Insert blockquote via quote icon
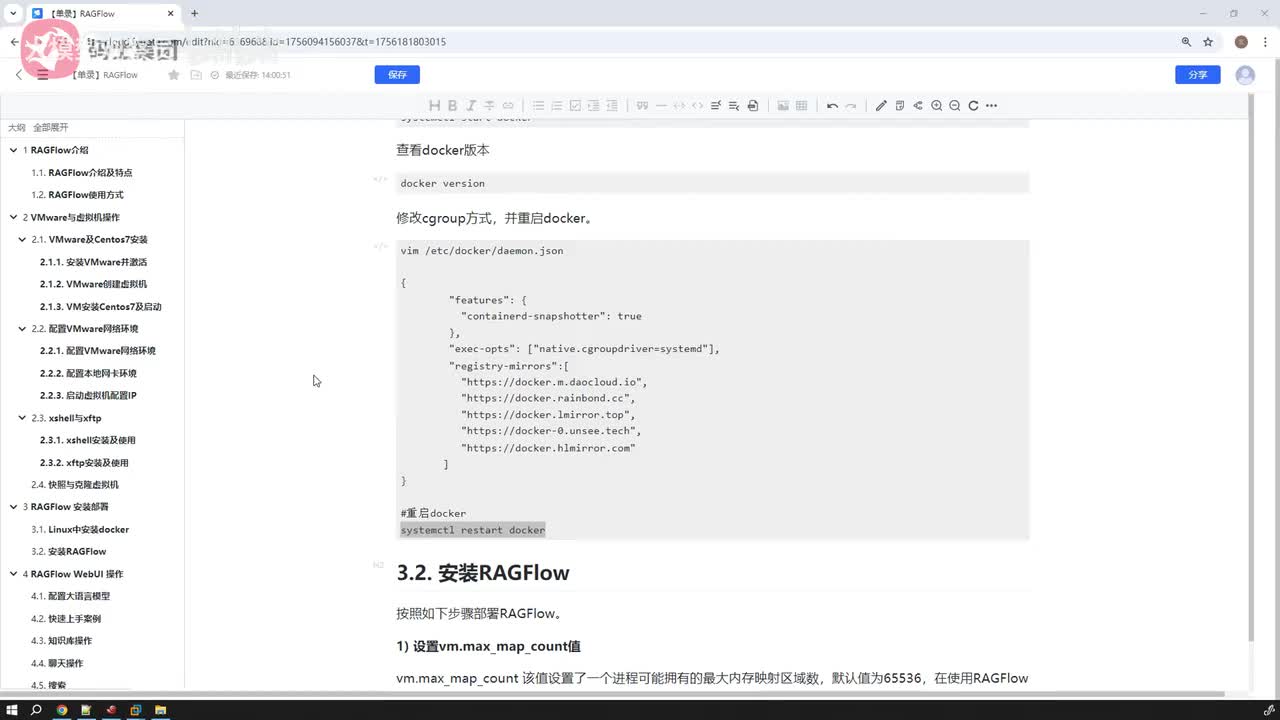This screenshot has height=720, width=1280. 642,106
